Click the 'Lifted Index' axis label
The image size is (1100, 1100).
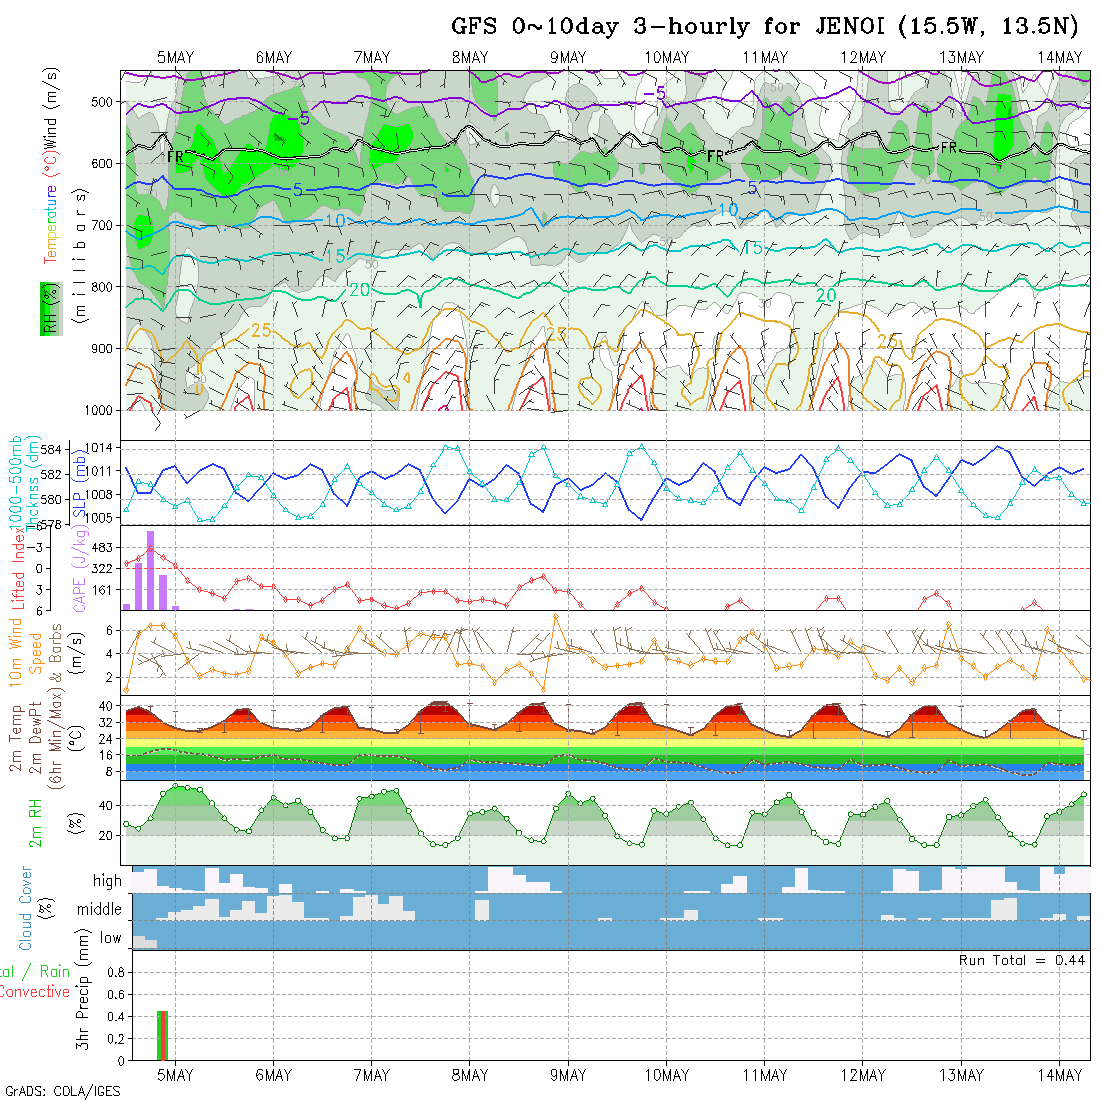pyautogui.click(x=19, y=567)
